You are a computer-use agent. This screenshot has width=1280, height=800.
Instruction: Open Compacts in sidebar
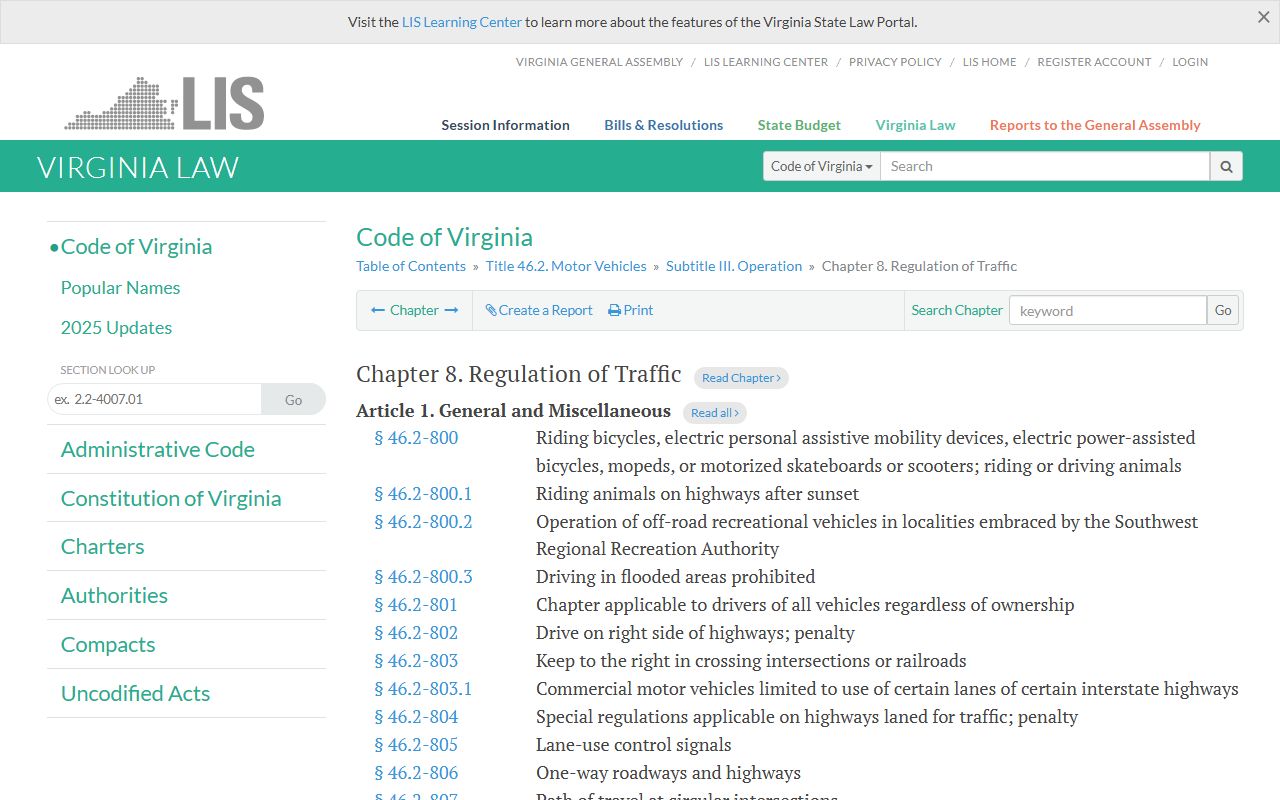108,644
